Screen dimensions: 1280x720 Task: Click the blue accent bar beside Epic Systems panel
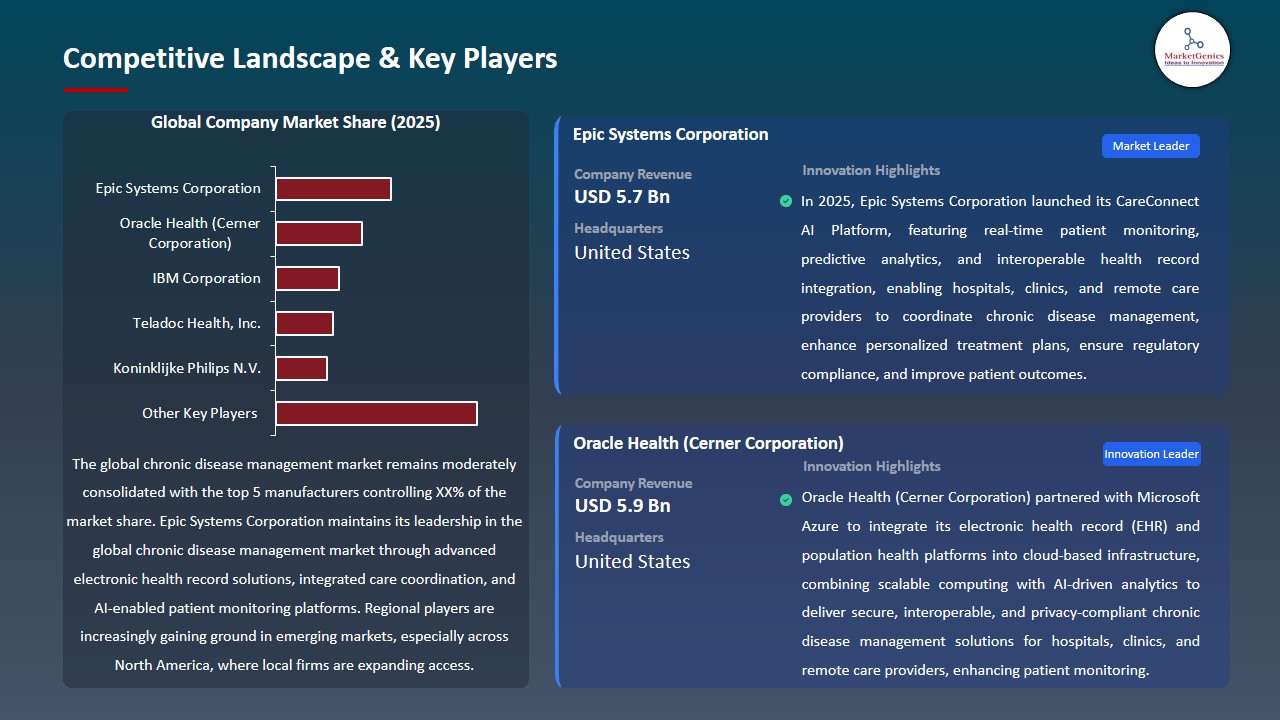558,255
